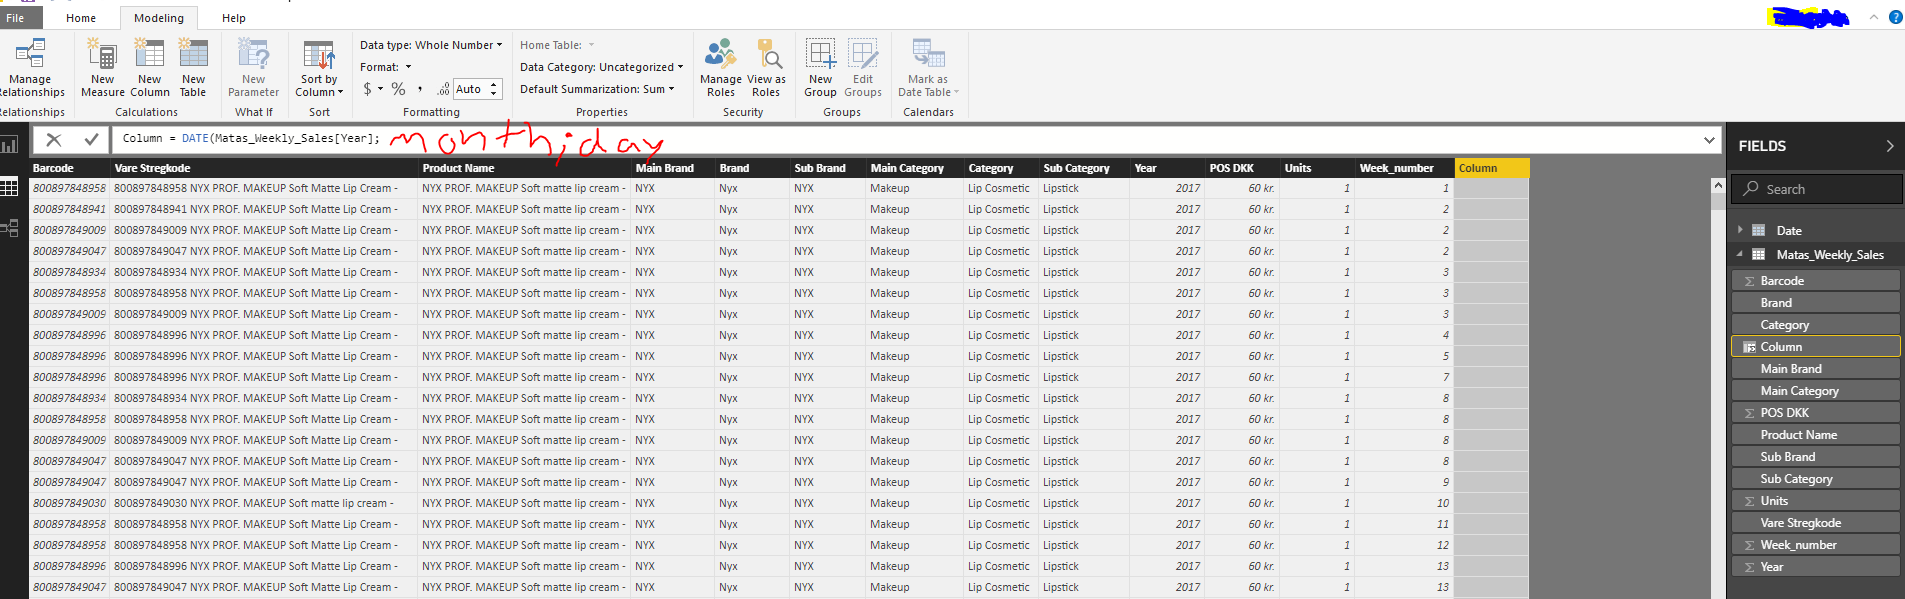Click the Product Name column header

[524, 168]
